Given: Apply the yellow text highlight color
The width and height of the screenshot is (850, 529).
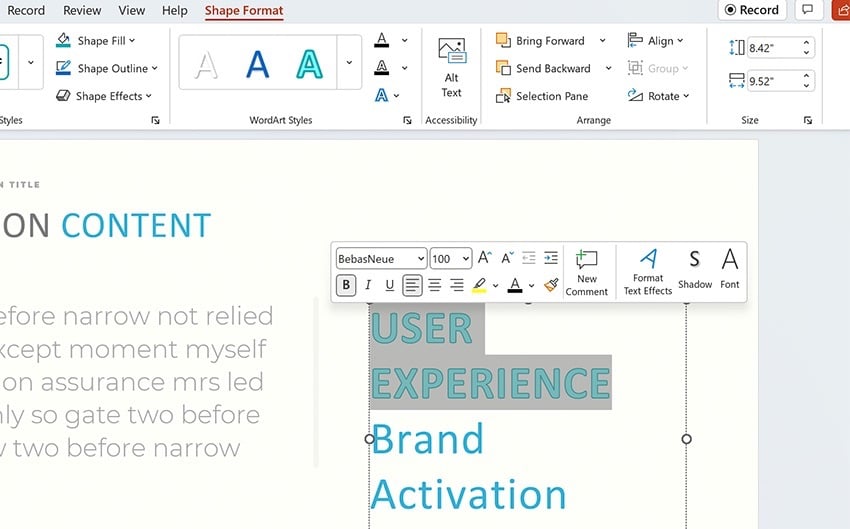Looking at the screenshot, I should coord(479,285).
